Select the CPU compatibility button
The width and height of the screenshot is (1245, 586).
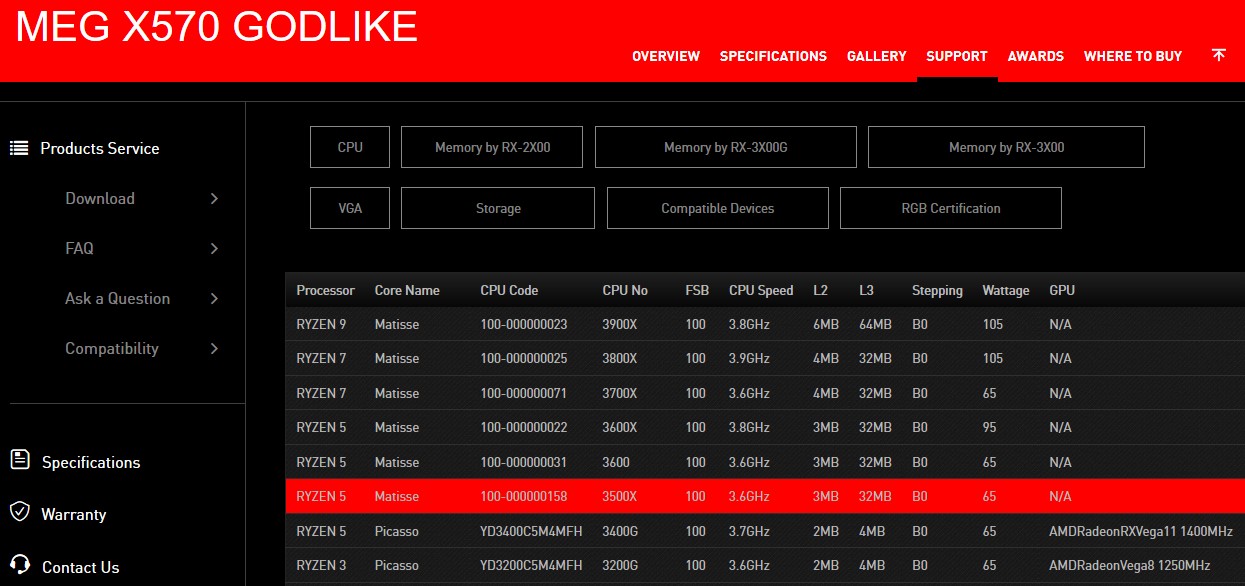350,147
